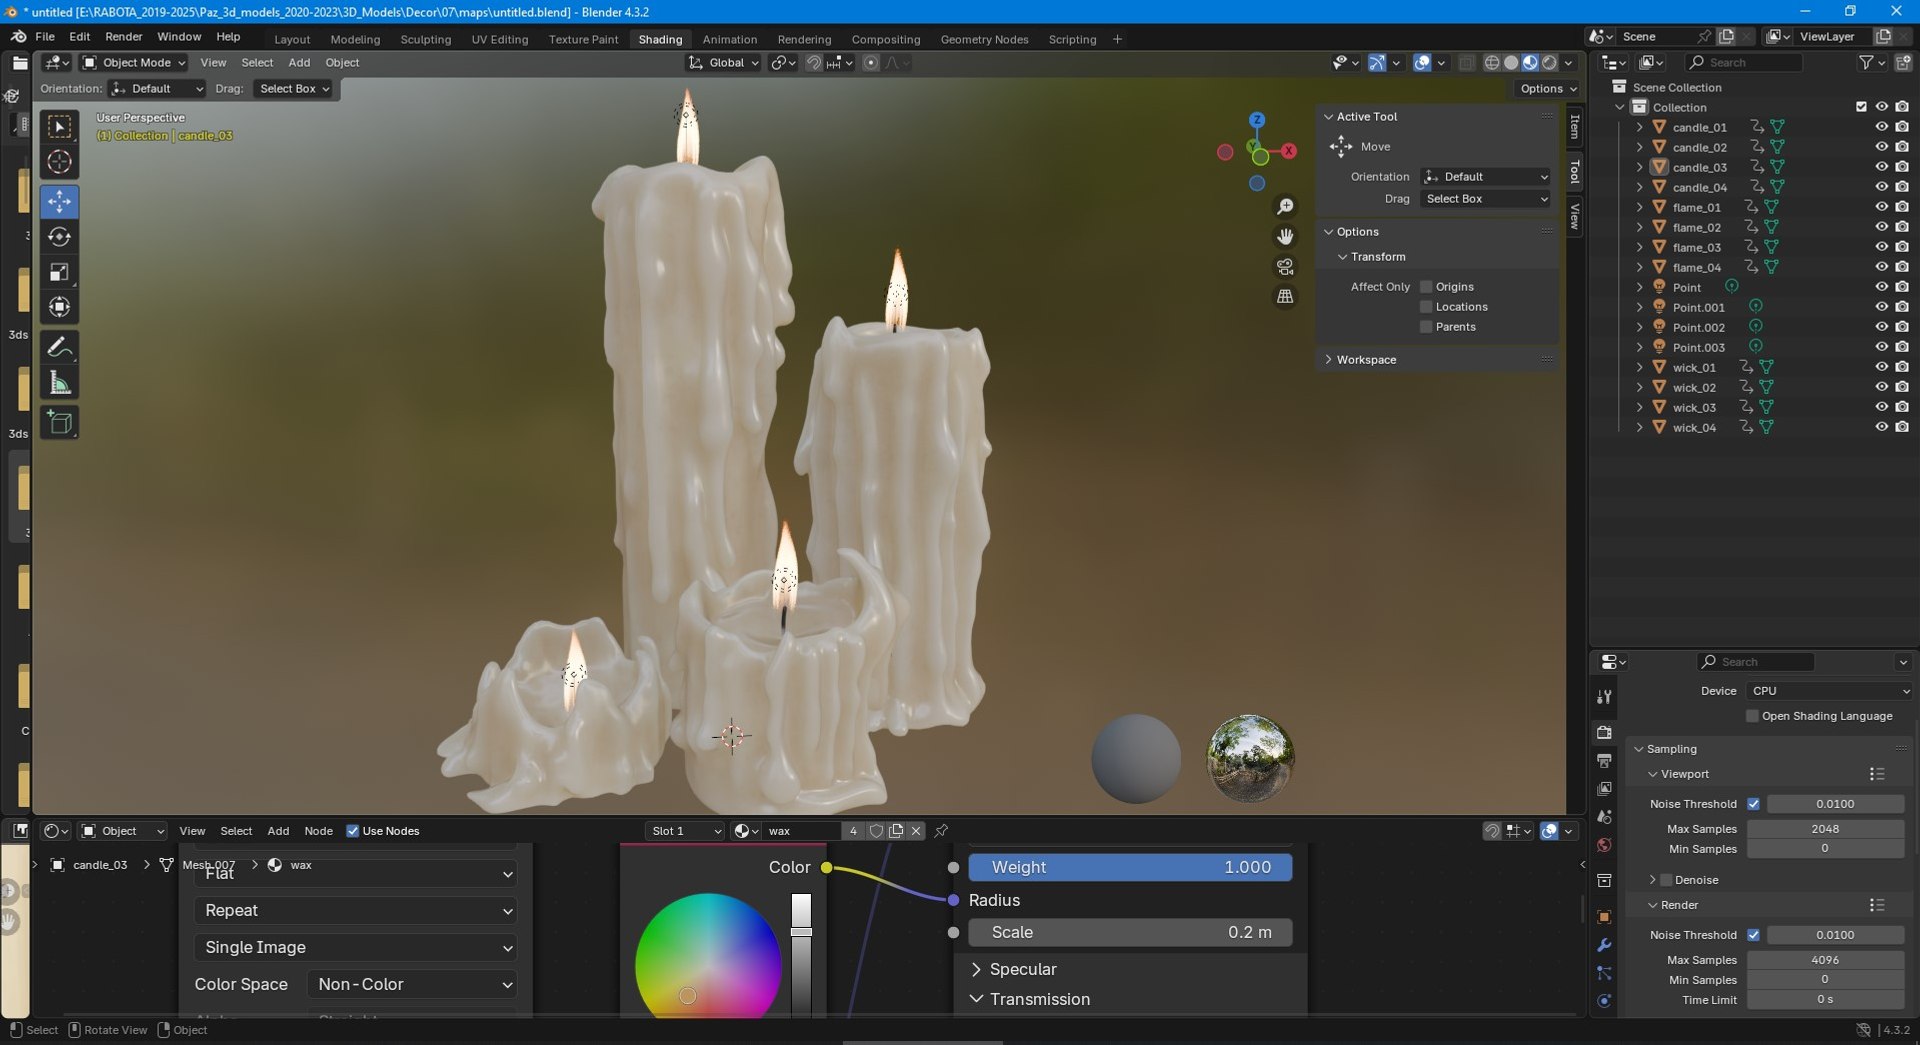Expand candle_04 in the outliner tree

(x=1639, y=187)
